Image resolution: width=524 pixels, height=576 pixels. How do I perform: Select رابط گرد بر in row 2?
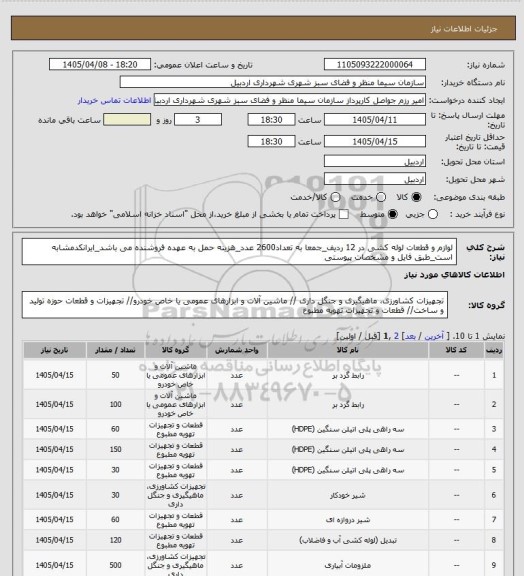coord(348,404)
